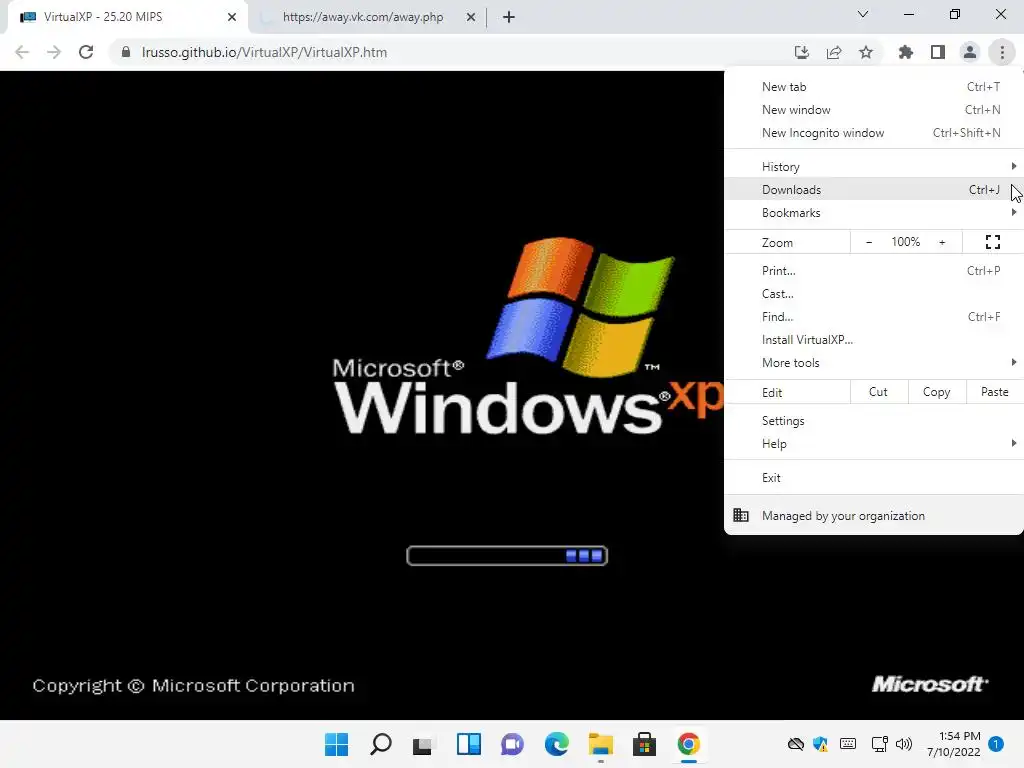Click the browser forward arrow
Viewport: 1024px width, 768px height.
tap(54, 52)
